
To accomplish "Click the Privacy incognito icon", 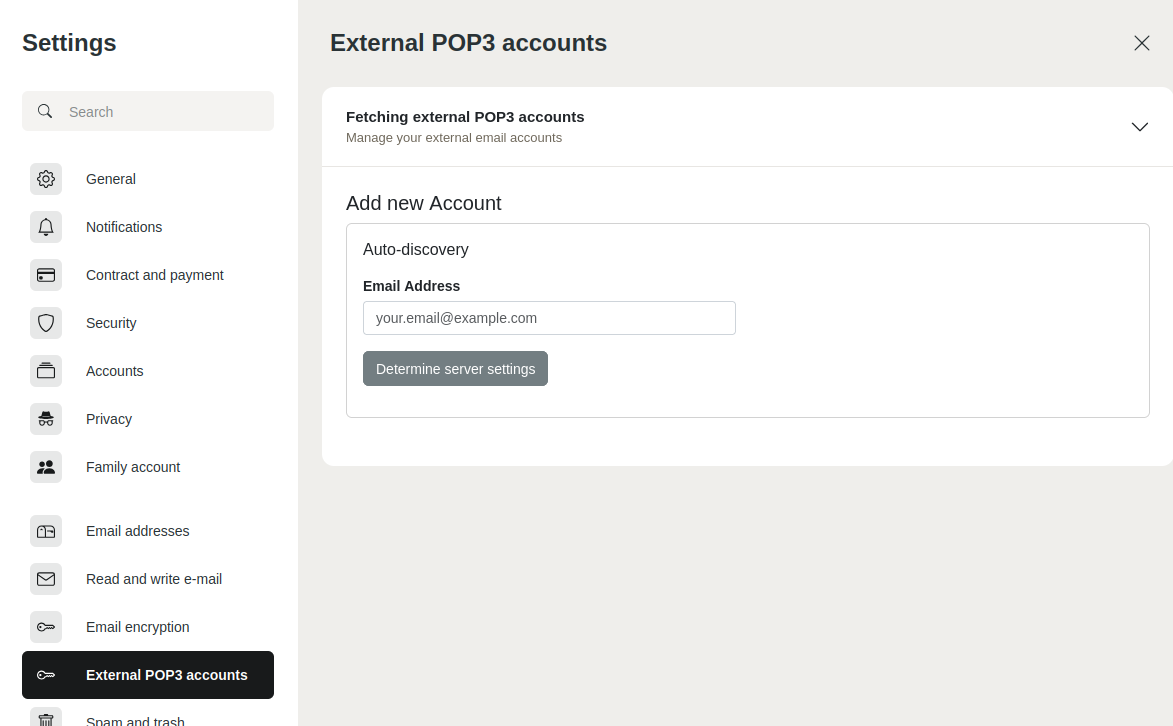I will 46,419.
